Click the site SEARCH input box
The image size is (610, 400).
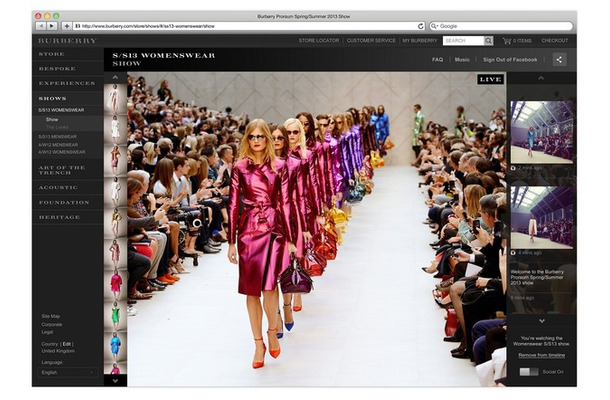(x=463, y=40)
